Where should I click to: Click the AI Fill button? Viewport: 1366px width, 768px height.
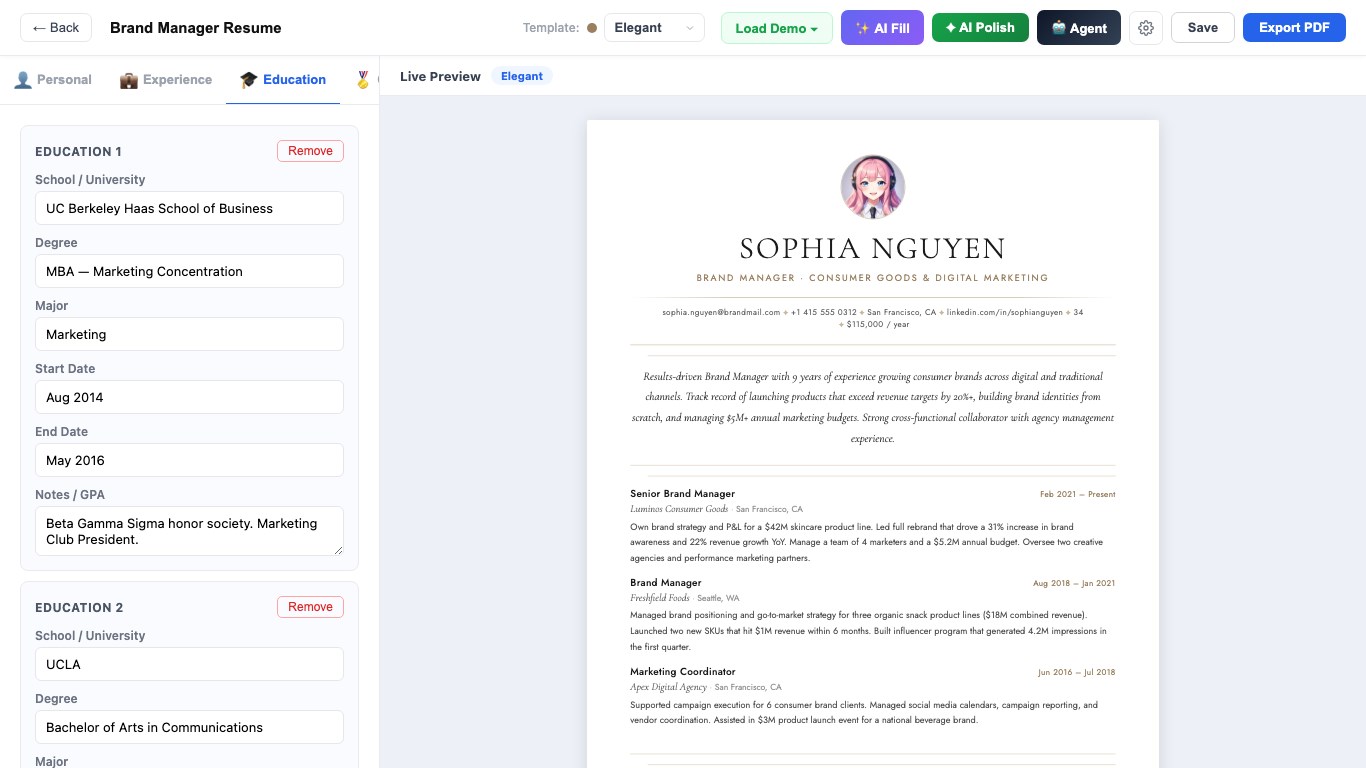click(882, 28)
